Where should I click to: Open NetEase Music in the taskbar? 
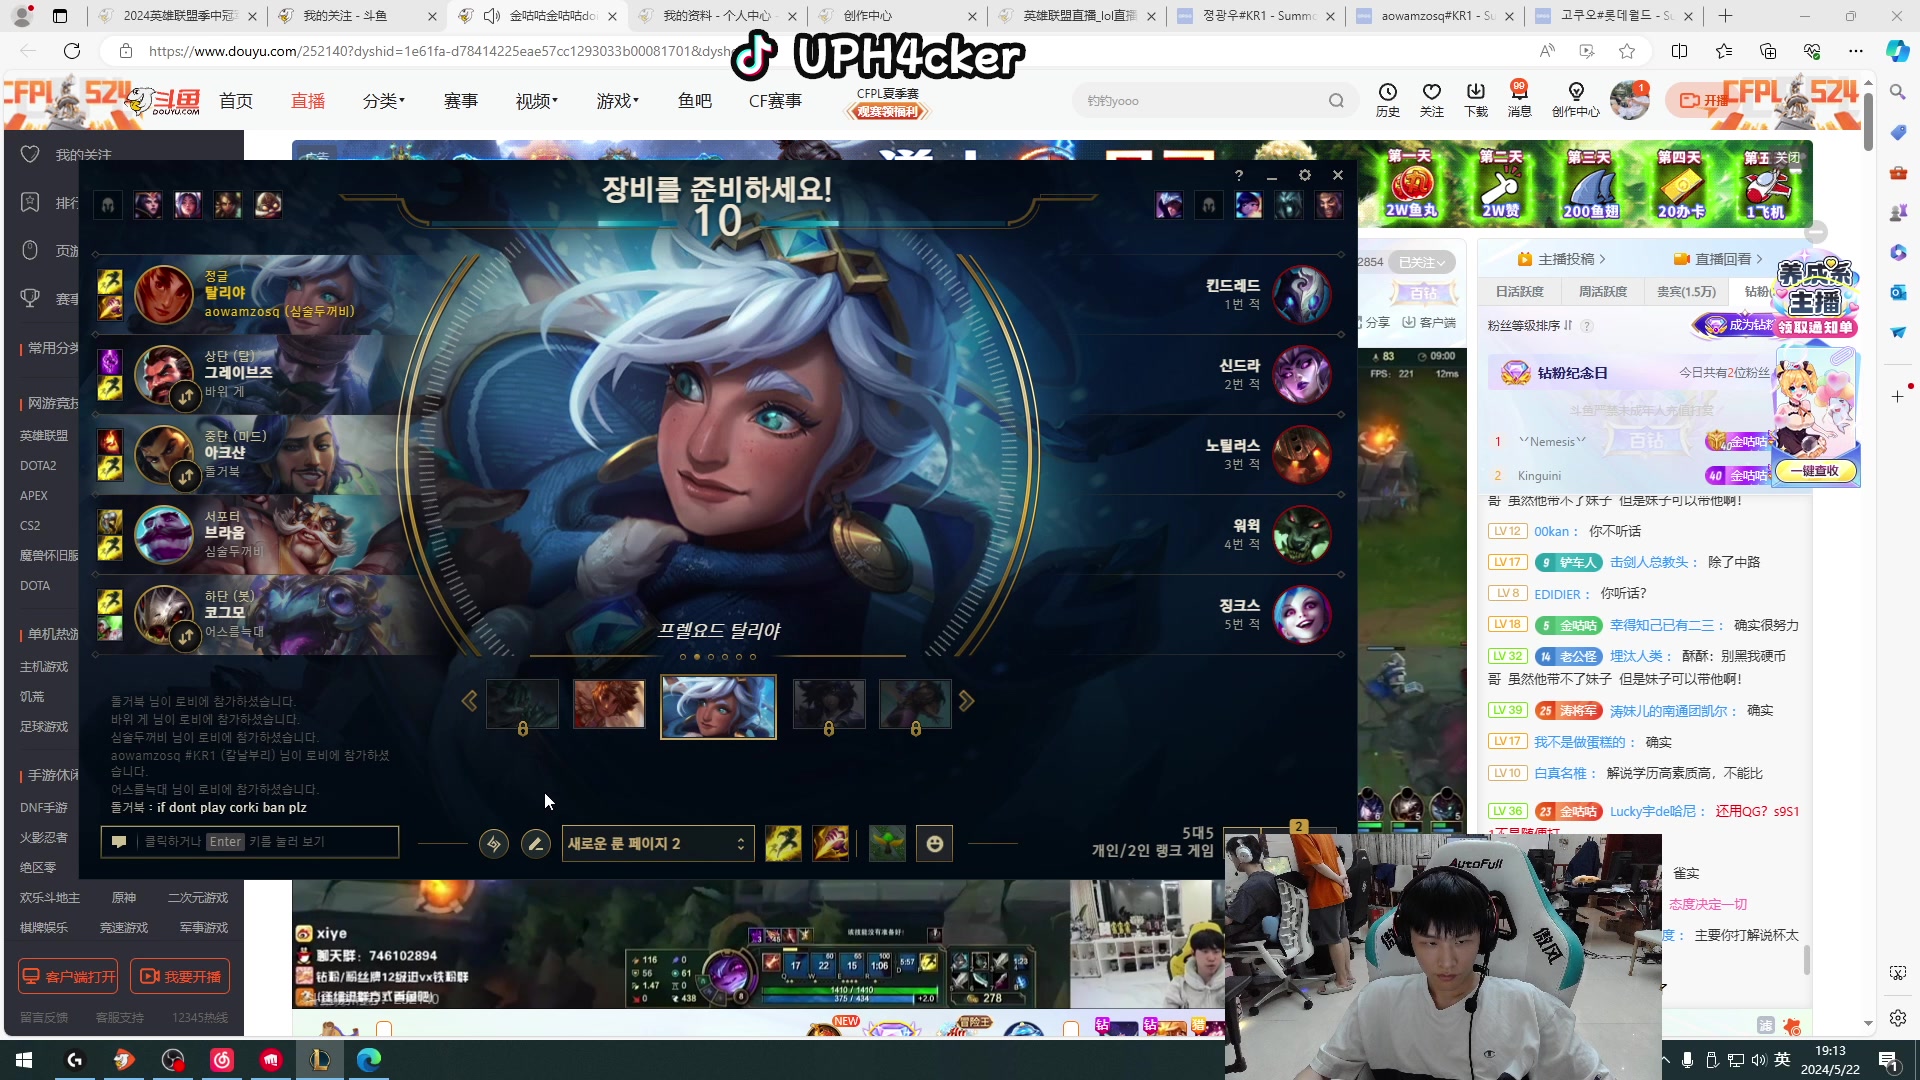coord(222,1060)
